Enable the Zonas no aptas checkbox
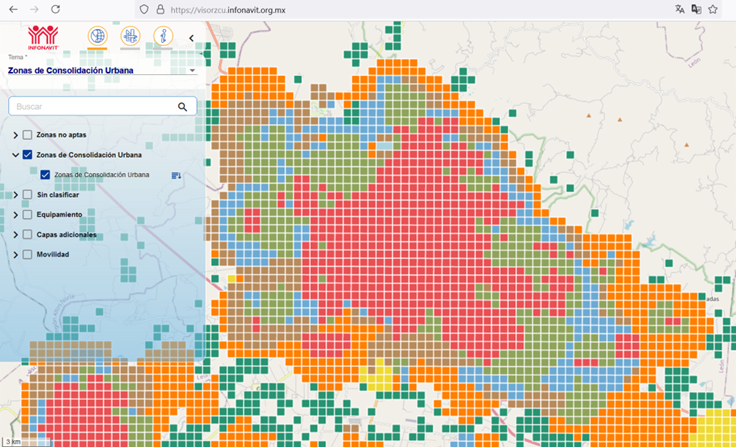The width and height of the screenshot is (736, 447). [27, 135]
